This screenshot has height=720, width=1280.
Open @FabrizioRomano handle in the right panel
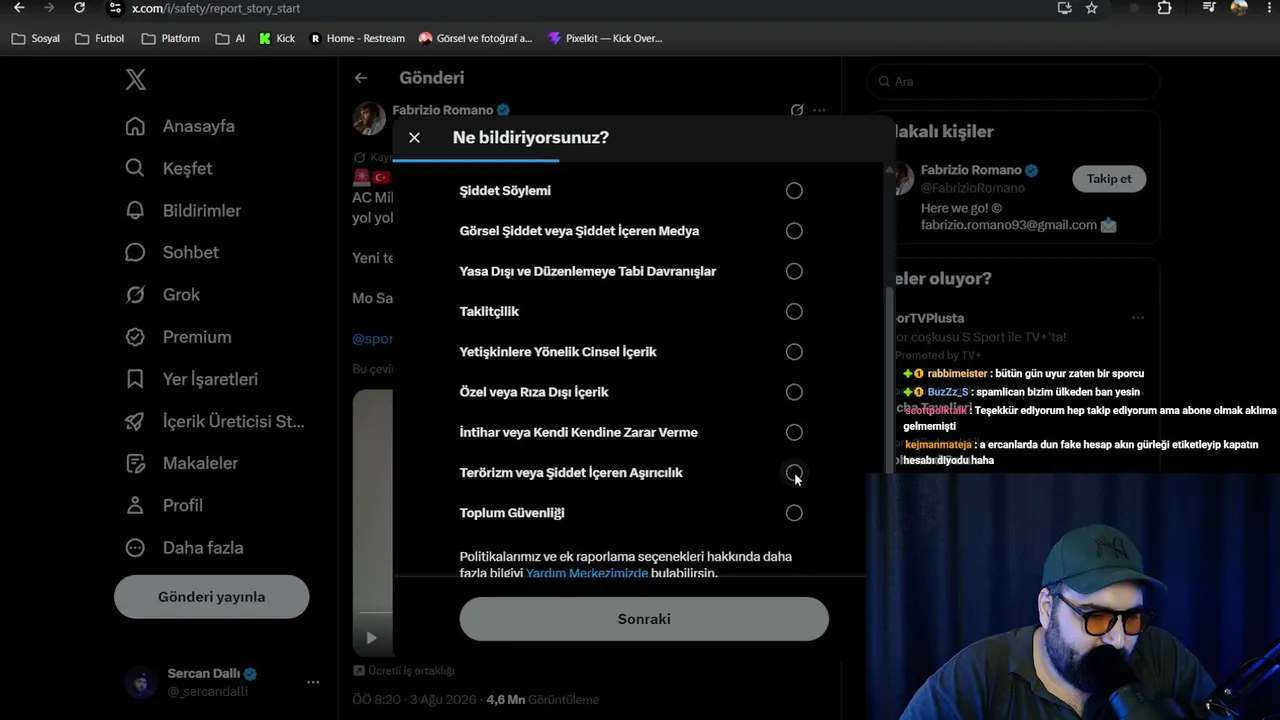click(973, 188)
